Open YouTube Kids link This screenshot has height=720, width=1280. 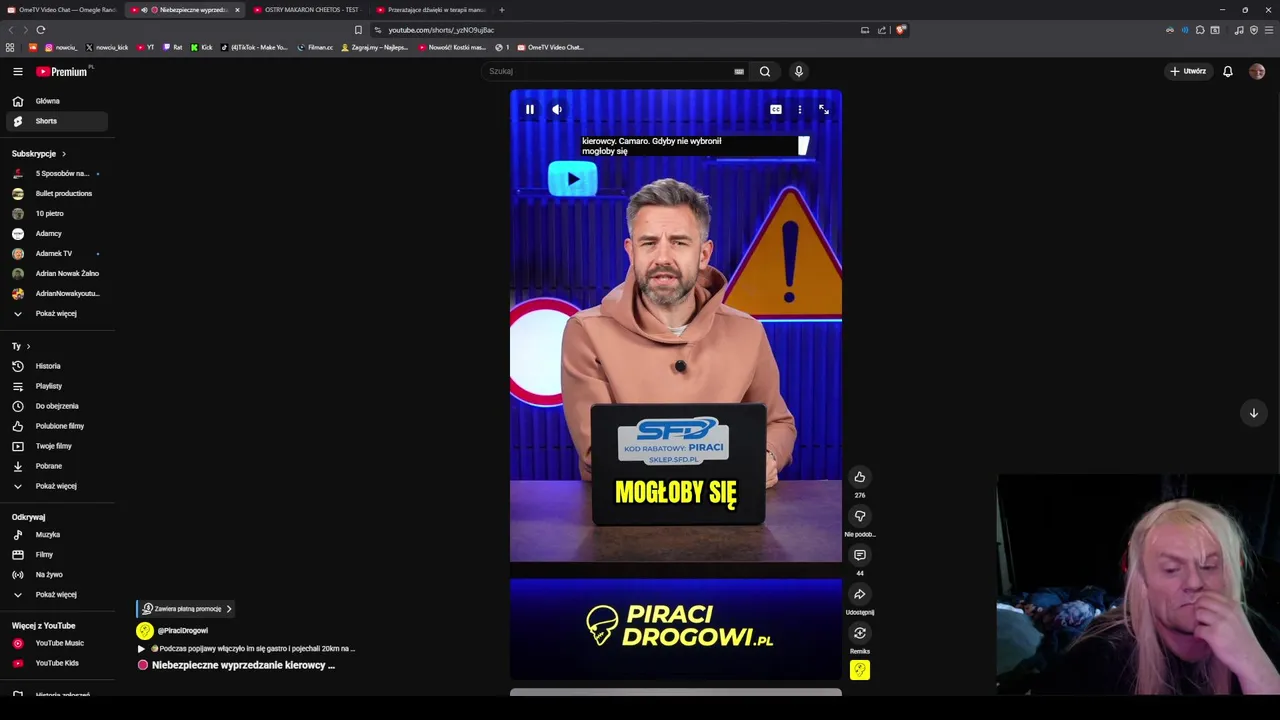pos(57,663)
